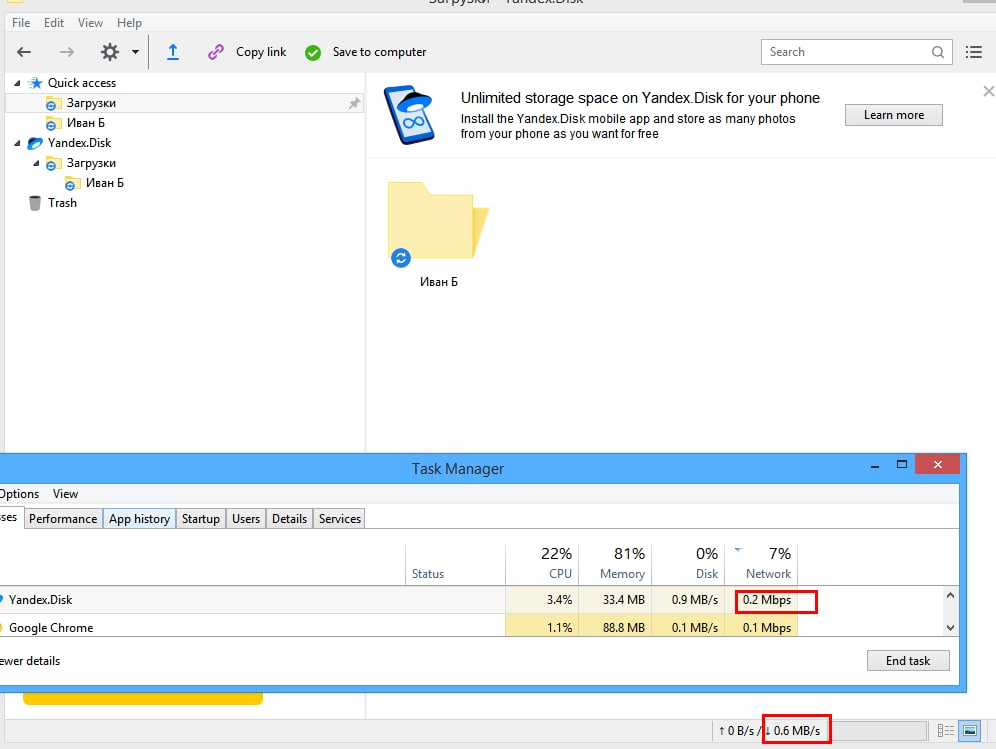Switch to the Performance tab
Viewport: 996px width, 749px height.
pyautogui.click(x=63, y=518)
